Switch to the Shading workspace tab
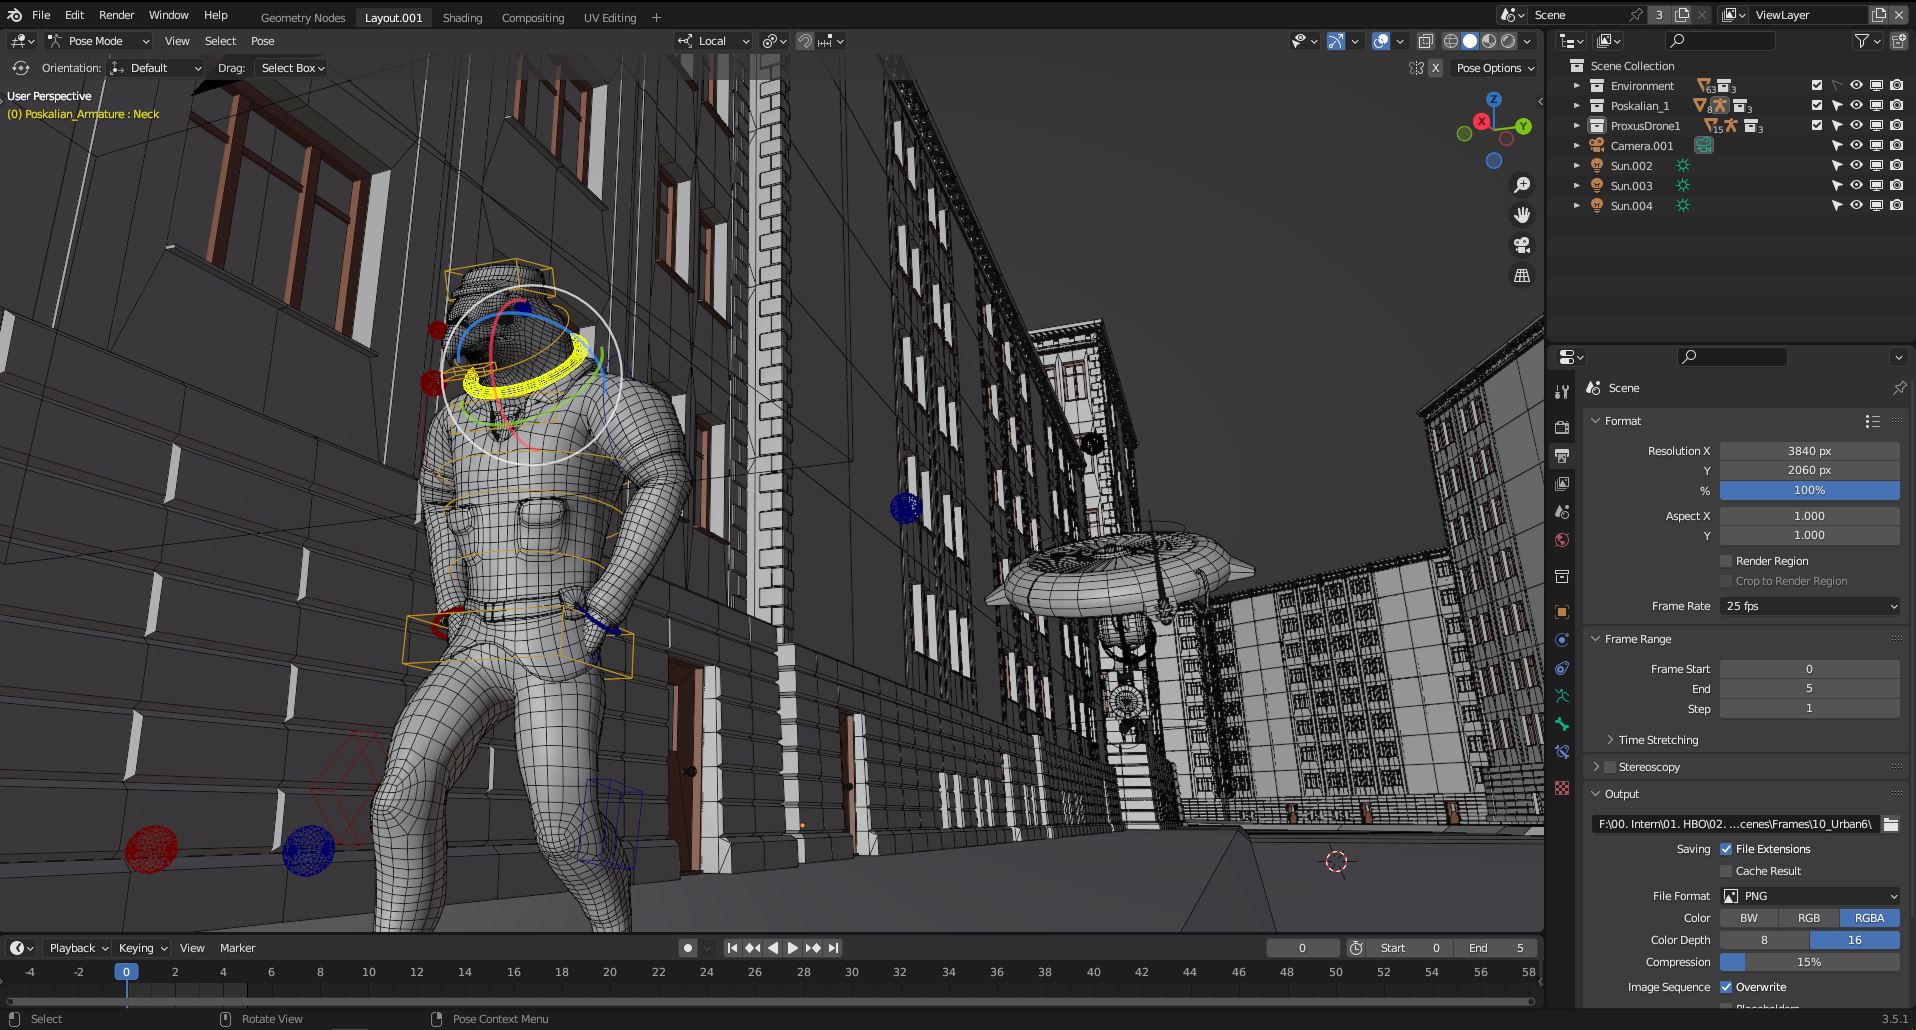 pyautogui.click(x=462, y=17)
